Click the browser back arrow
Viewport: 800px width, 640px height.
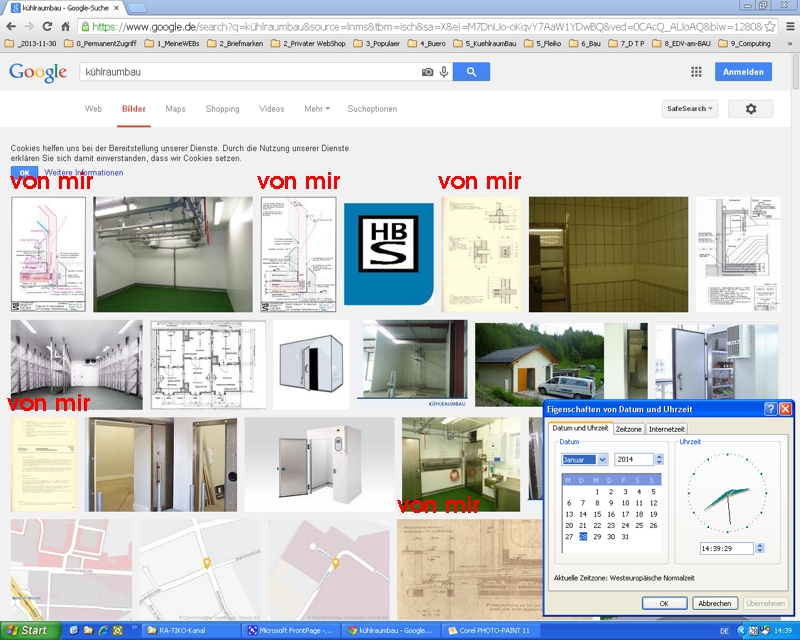[x=12, y=26]
